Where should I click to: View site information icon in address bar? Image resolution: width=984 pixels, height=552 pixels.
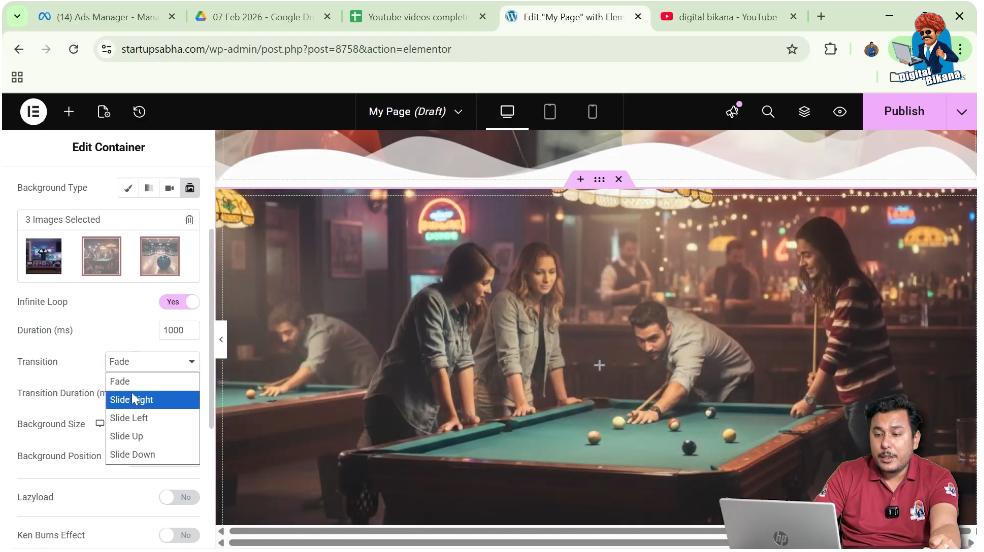point(107,49)
